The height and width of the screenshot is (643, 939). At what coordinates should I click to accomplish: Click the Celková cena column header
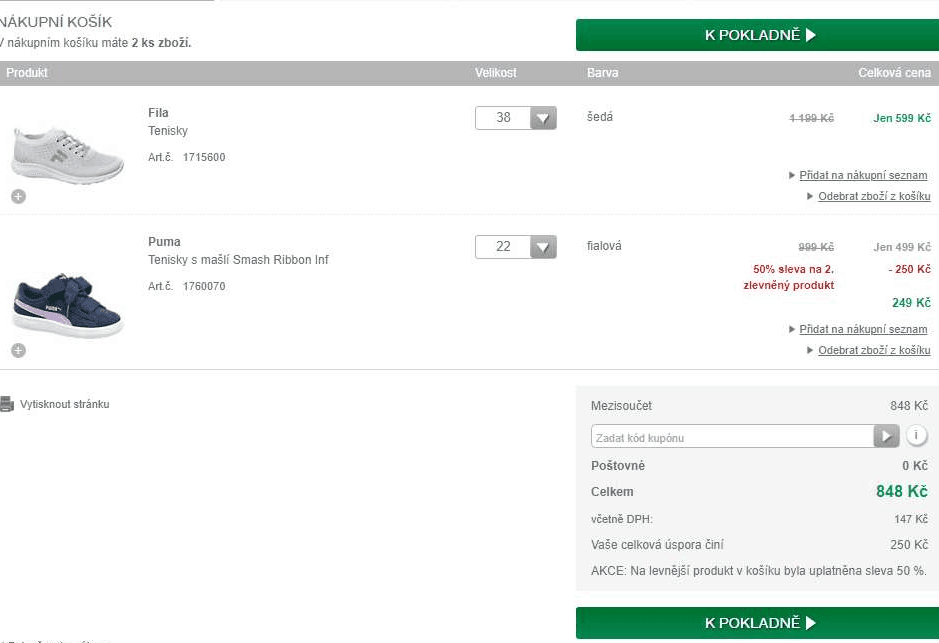[x=894, y=73]
